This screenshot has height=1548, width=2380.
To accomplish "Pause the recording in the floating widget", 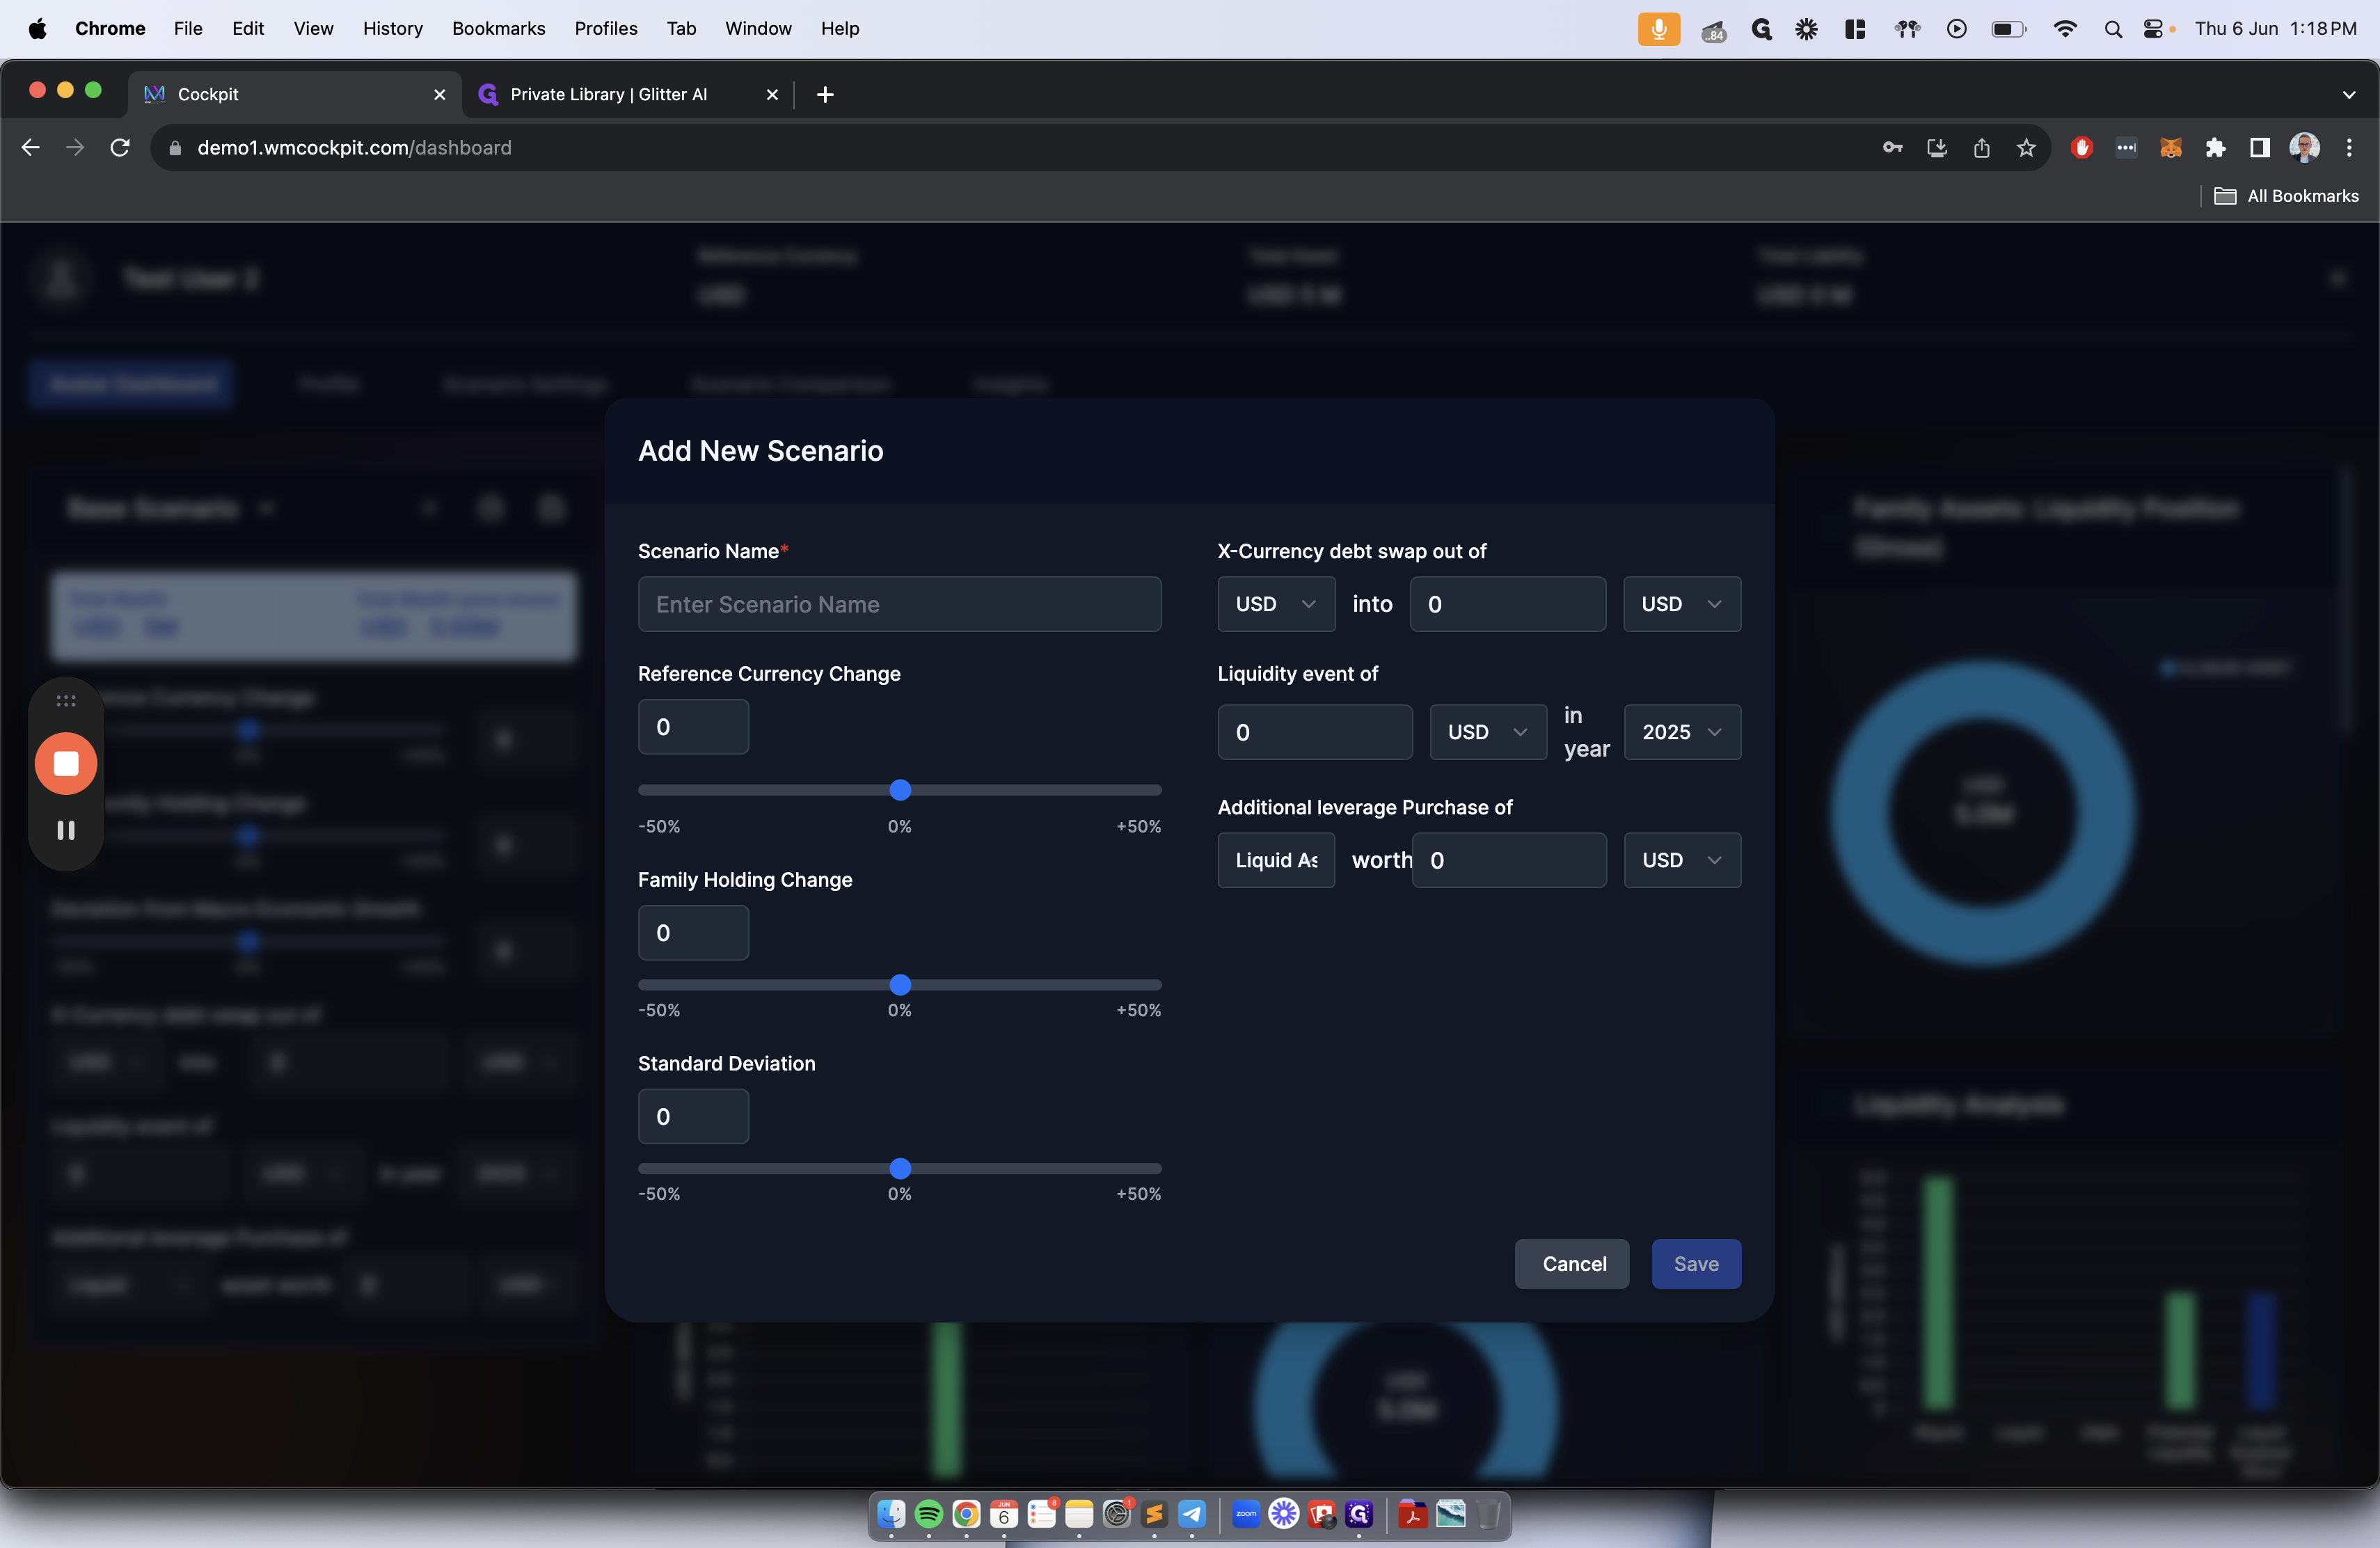I will pos(66,830).
